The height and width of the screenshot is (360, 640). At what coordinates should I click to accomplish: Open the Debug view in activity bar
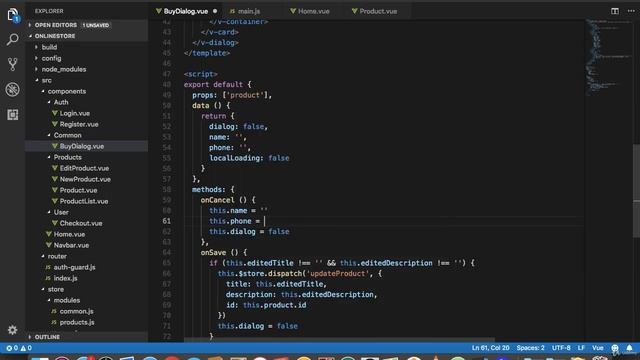click(x=13, y=89)
